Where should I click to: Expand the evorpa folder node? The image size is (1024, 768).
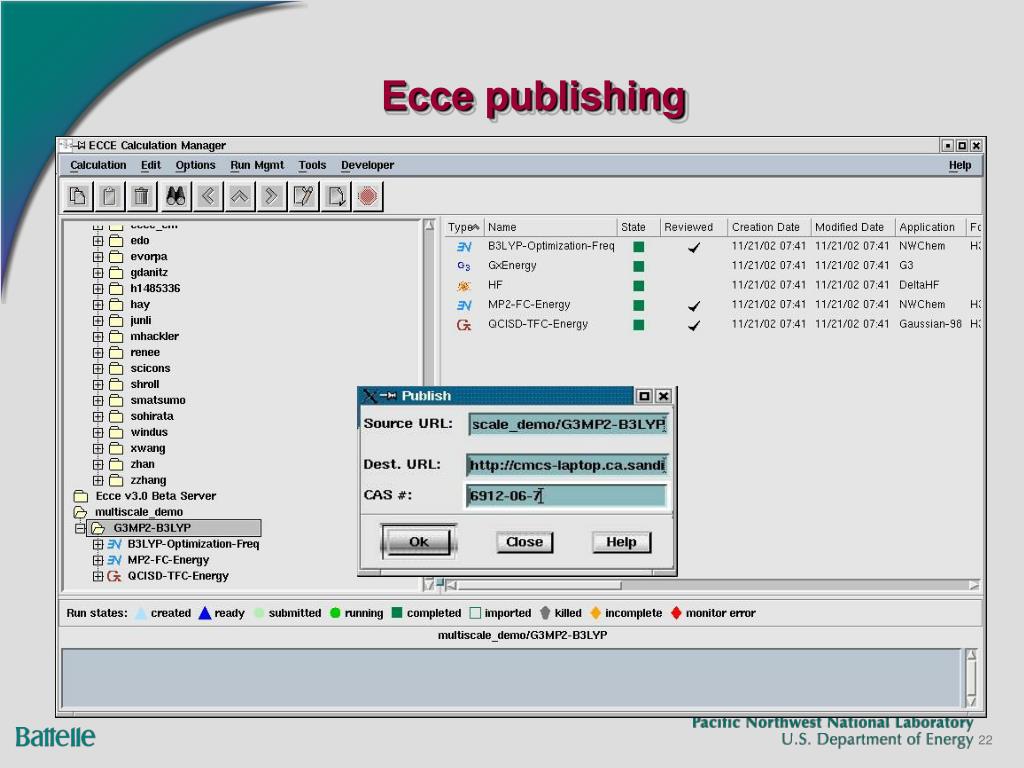98,257
